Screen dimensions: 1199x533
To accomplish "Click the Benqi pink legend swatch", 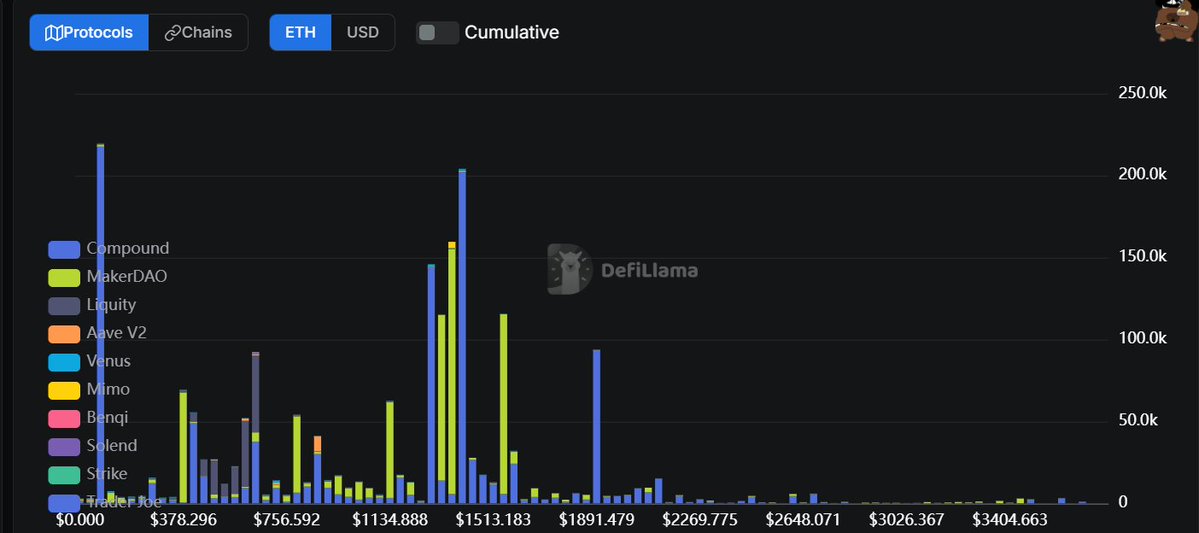I will tap(64, 418).
